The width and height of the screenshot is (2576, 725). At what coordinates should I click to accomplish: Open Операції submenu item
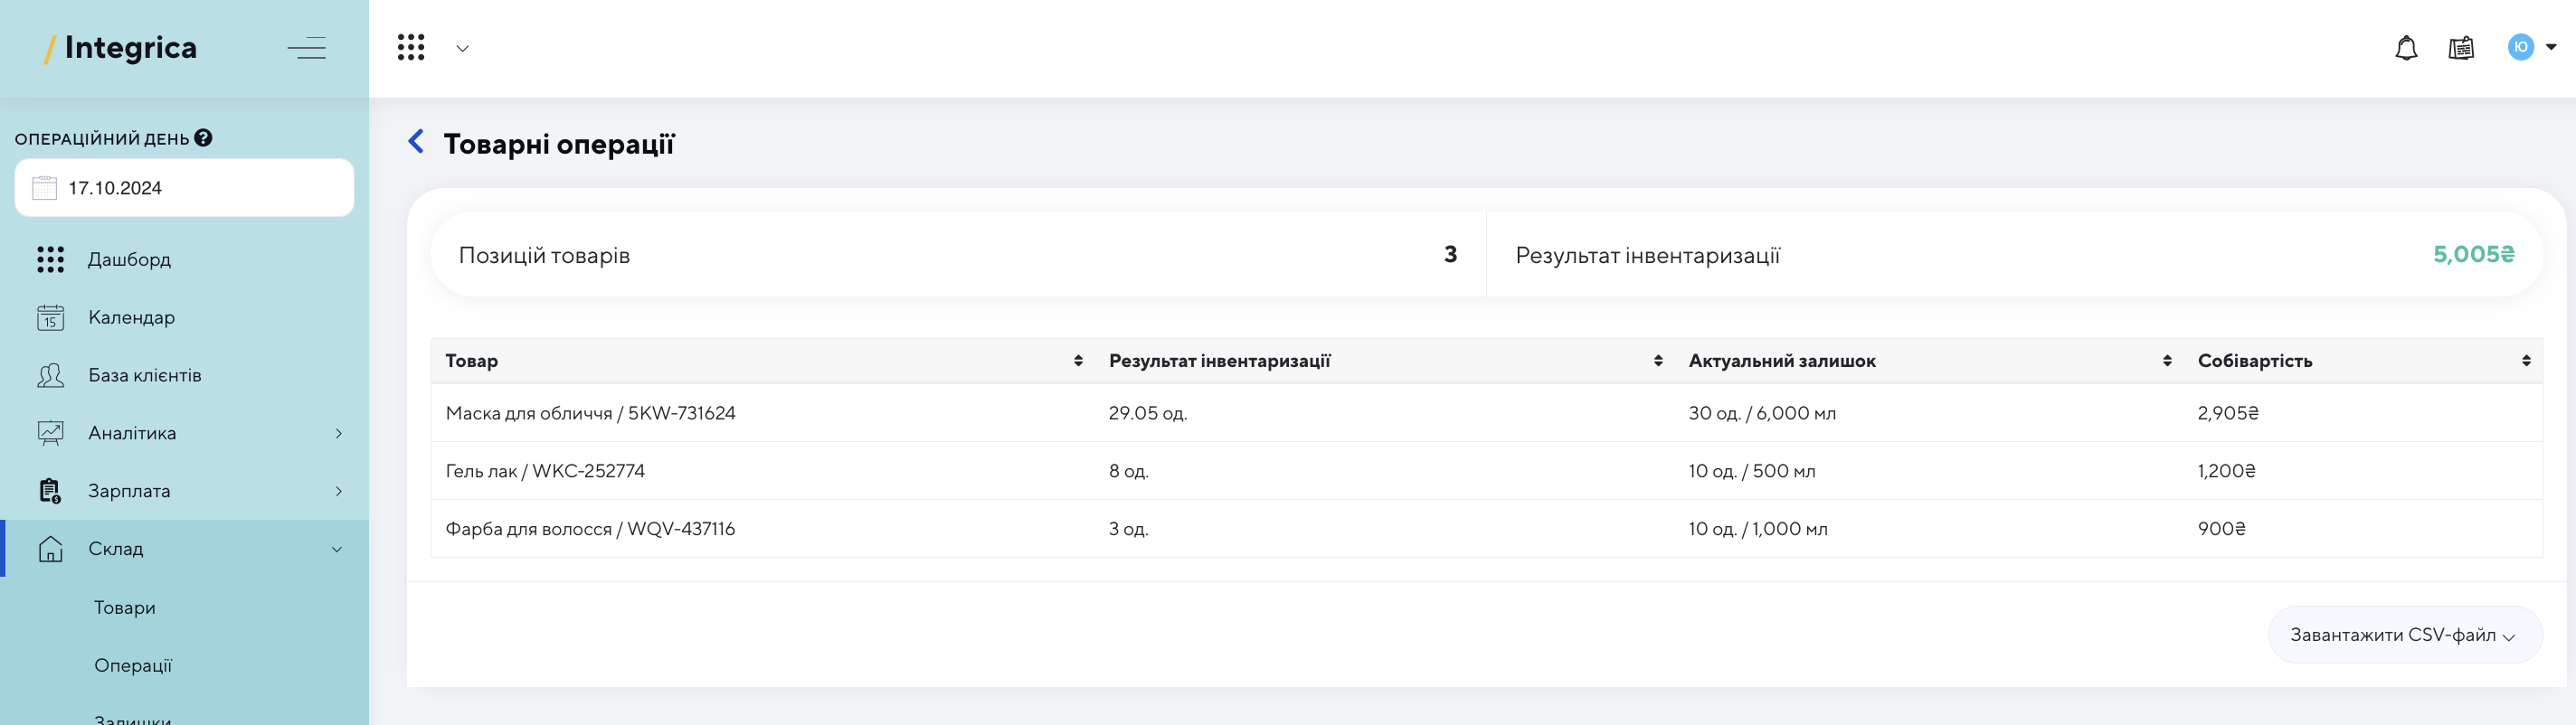click(133, 666)
